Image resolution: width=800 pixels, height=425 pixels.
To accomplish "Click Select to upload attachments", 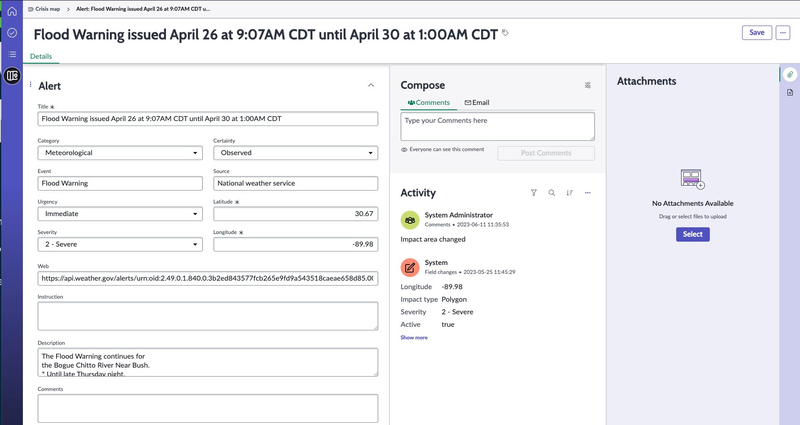I will coord(692,234).
